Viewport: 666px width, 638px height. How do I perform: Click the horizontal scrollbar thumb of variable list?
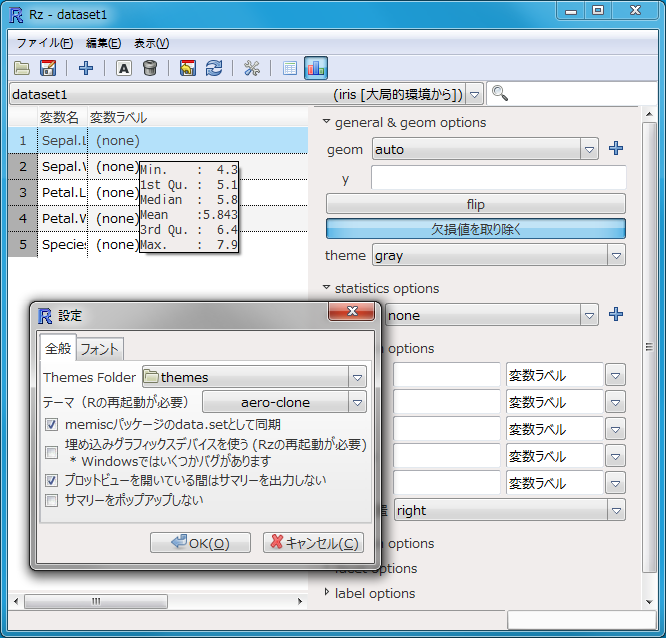point(96,601)
